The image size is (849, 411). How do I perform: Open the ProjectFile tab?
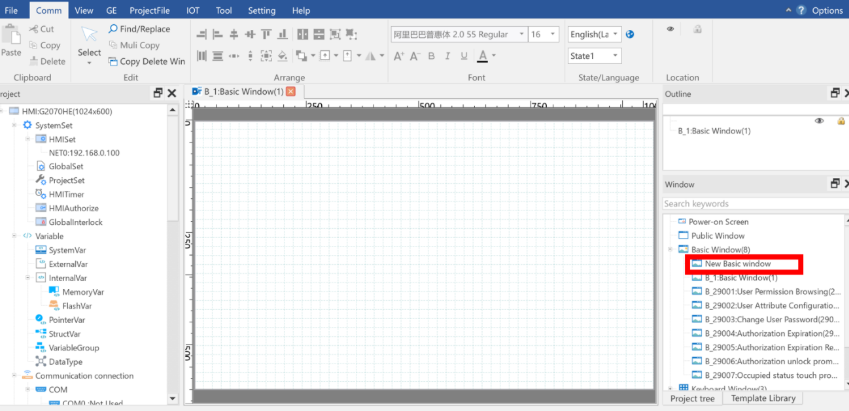tap(150, 10)
